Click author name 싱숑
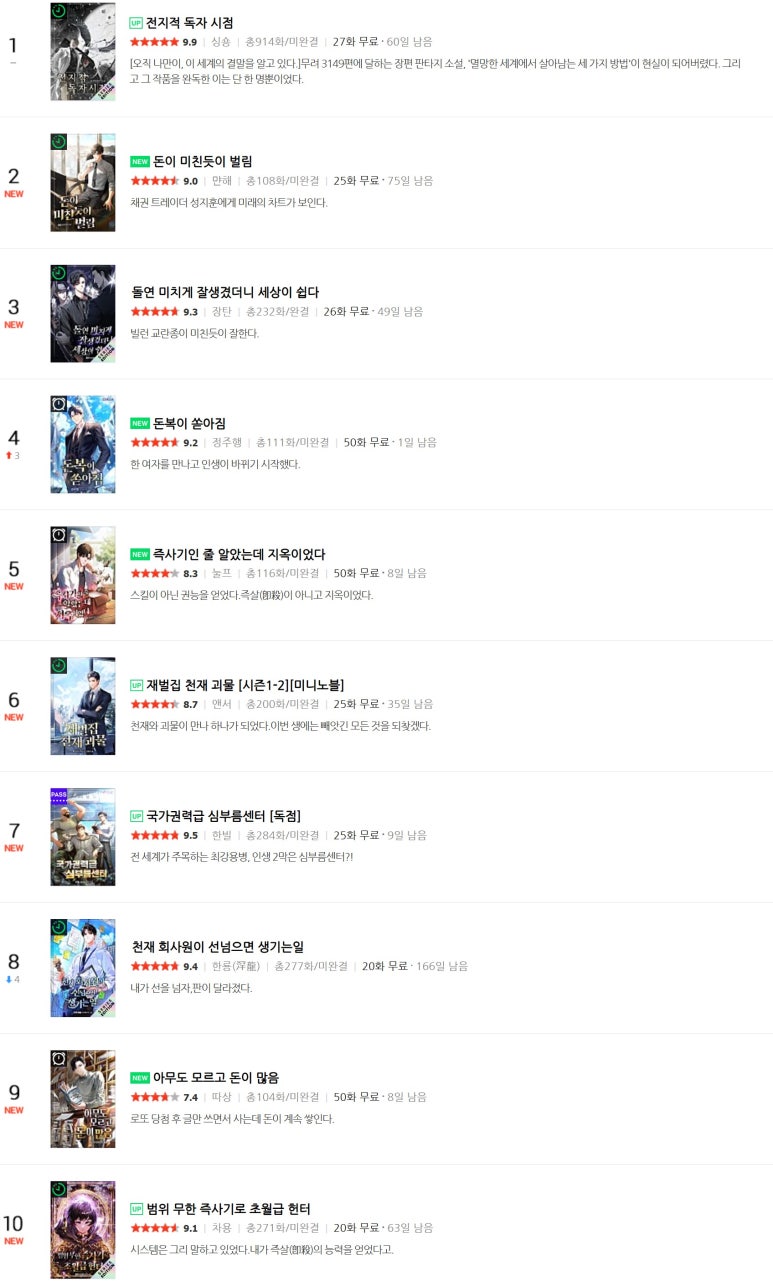Viewport: 773px width, 1281px height. tap(221, 42)
